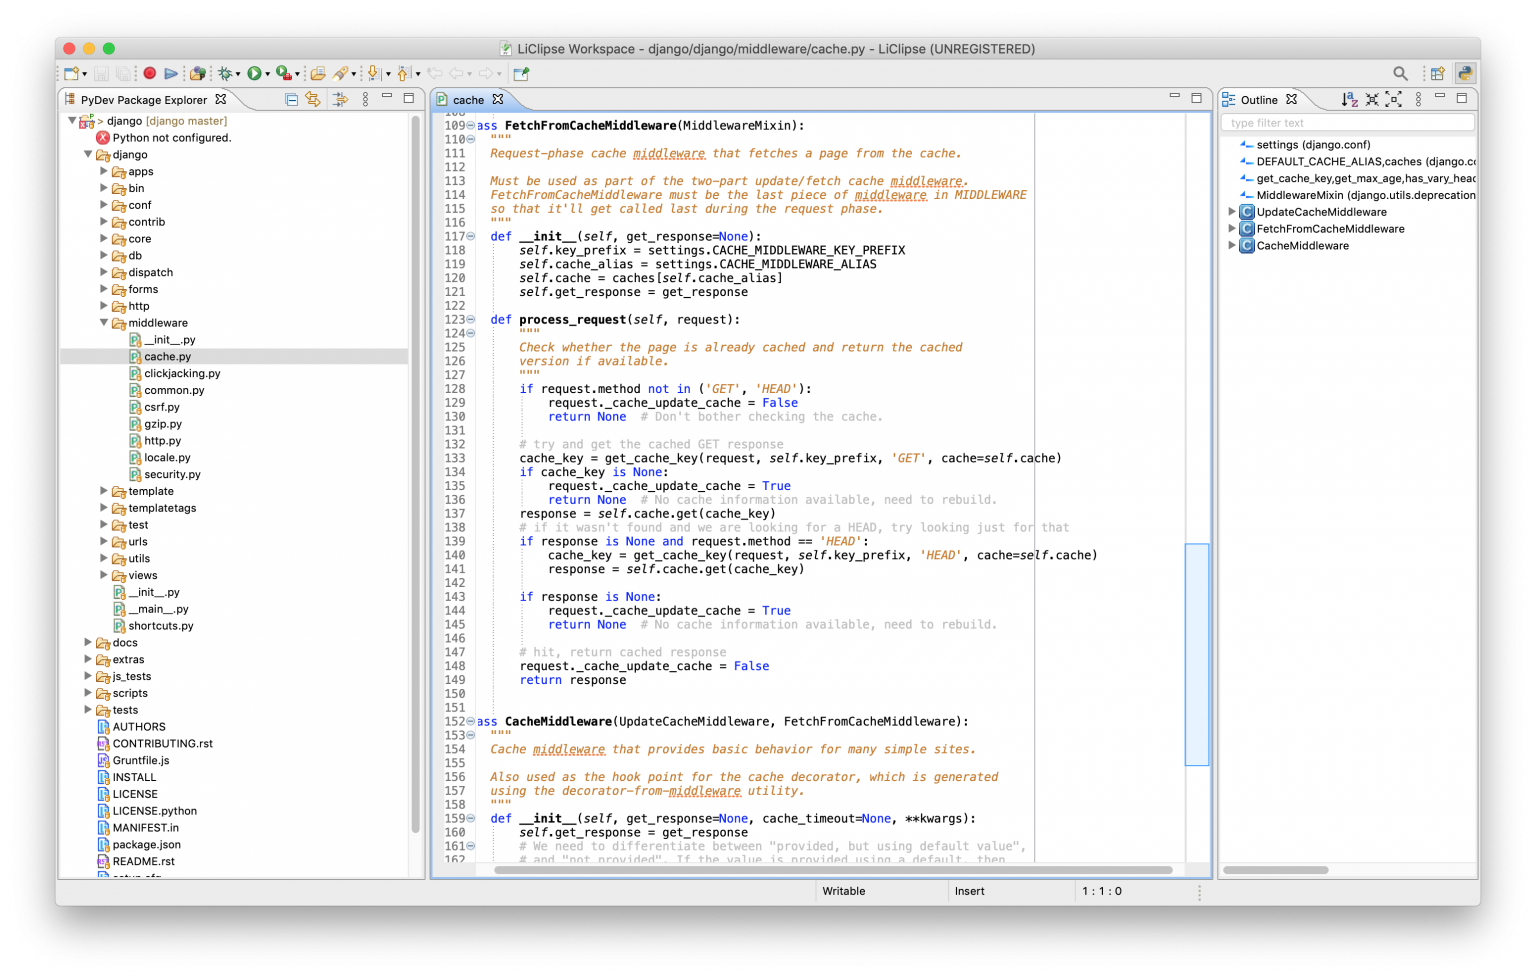Click the green Run button icon
This screenshot has width=1536, height=979.
(x=254, y=73)
